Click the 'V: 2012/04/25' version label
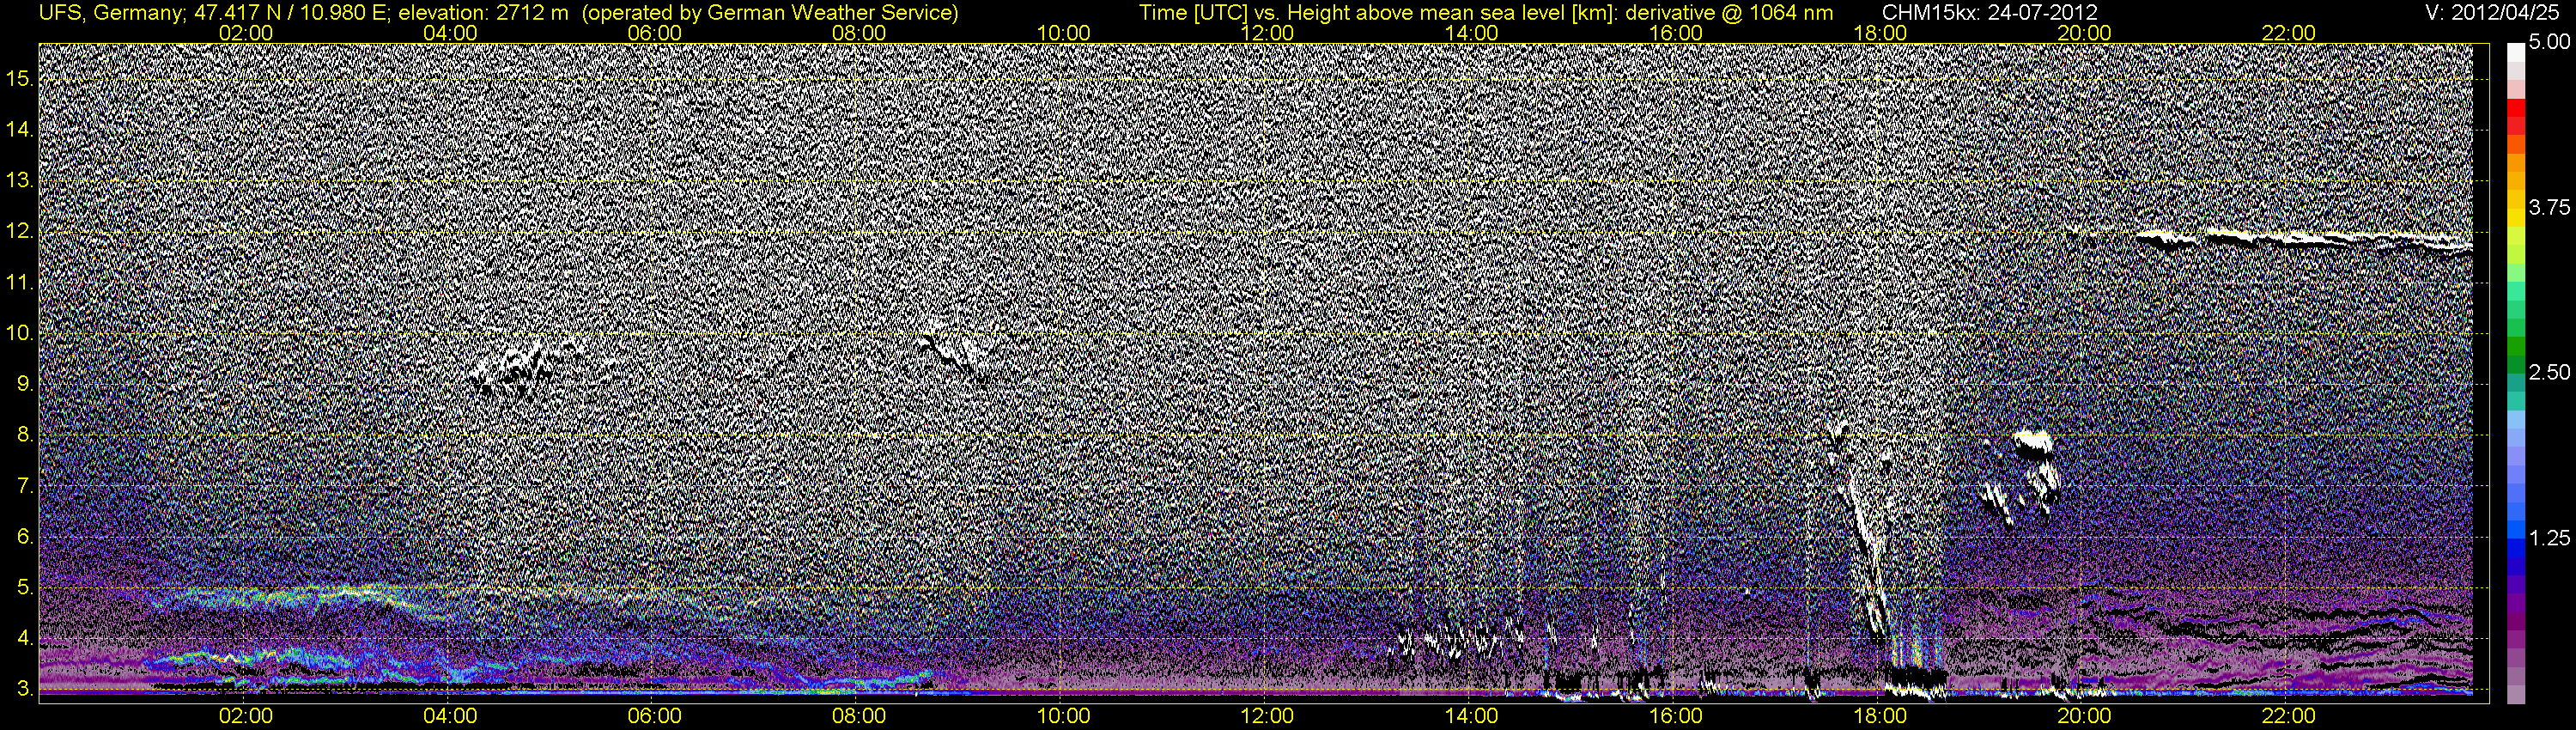2576x730 pixels. pyautogui.click(x=2491, y=12)
